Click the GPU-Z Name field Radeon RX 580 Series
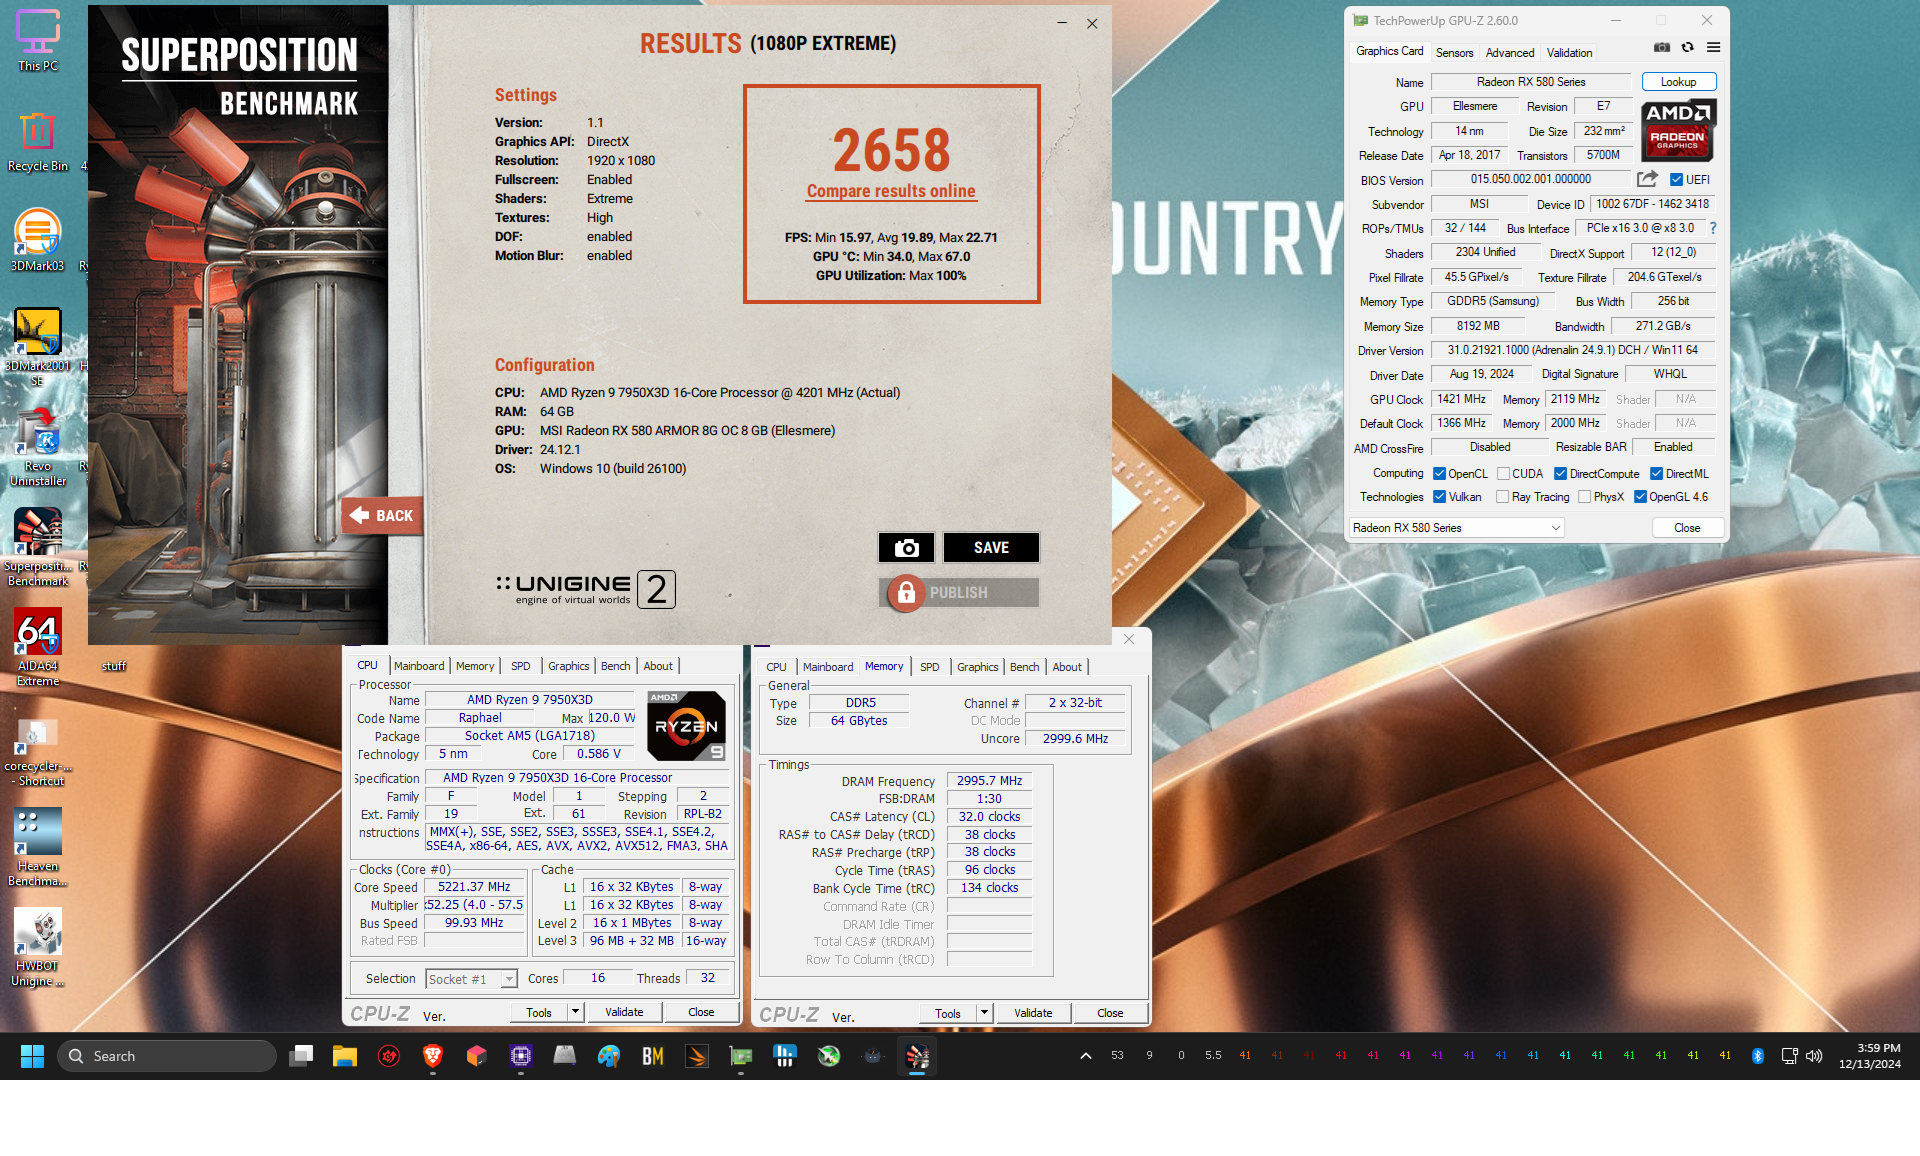Viewport: 1920px width, 1156px height. coord(1530,82)
